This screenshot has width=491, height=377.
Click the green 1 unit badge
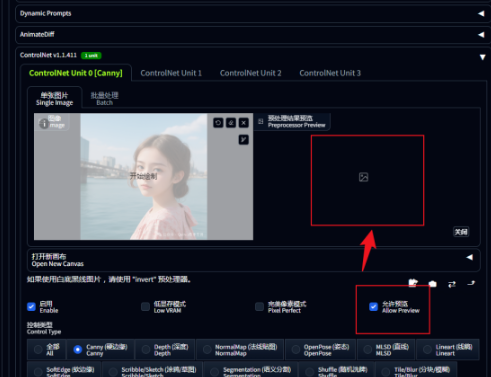point(91,55)
